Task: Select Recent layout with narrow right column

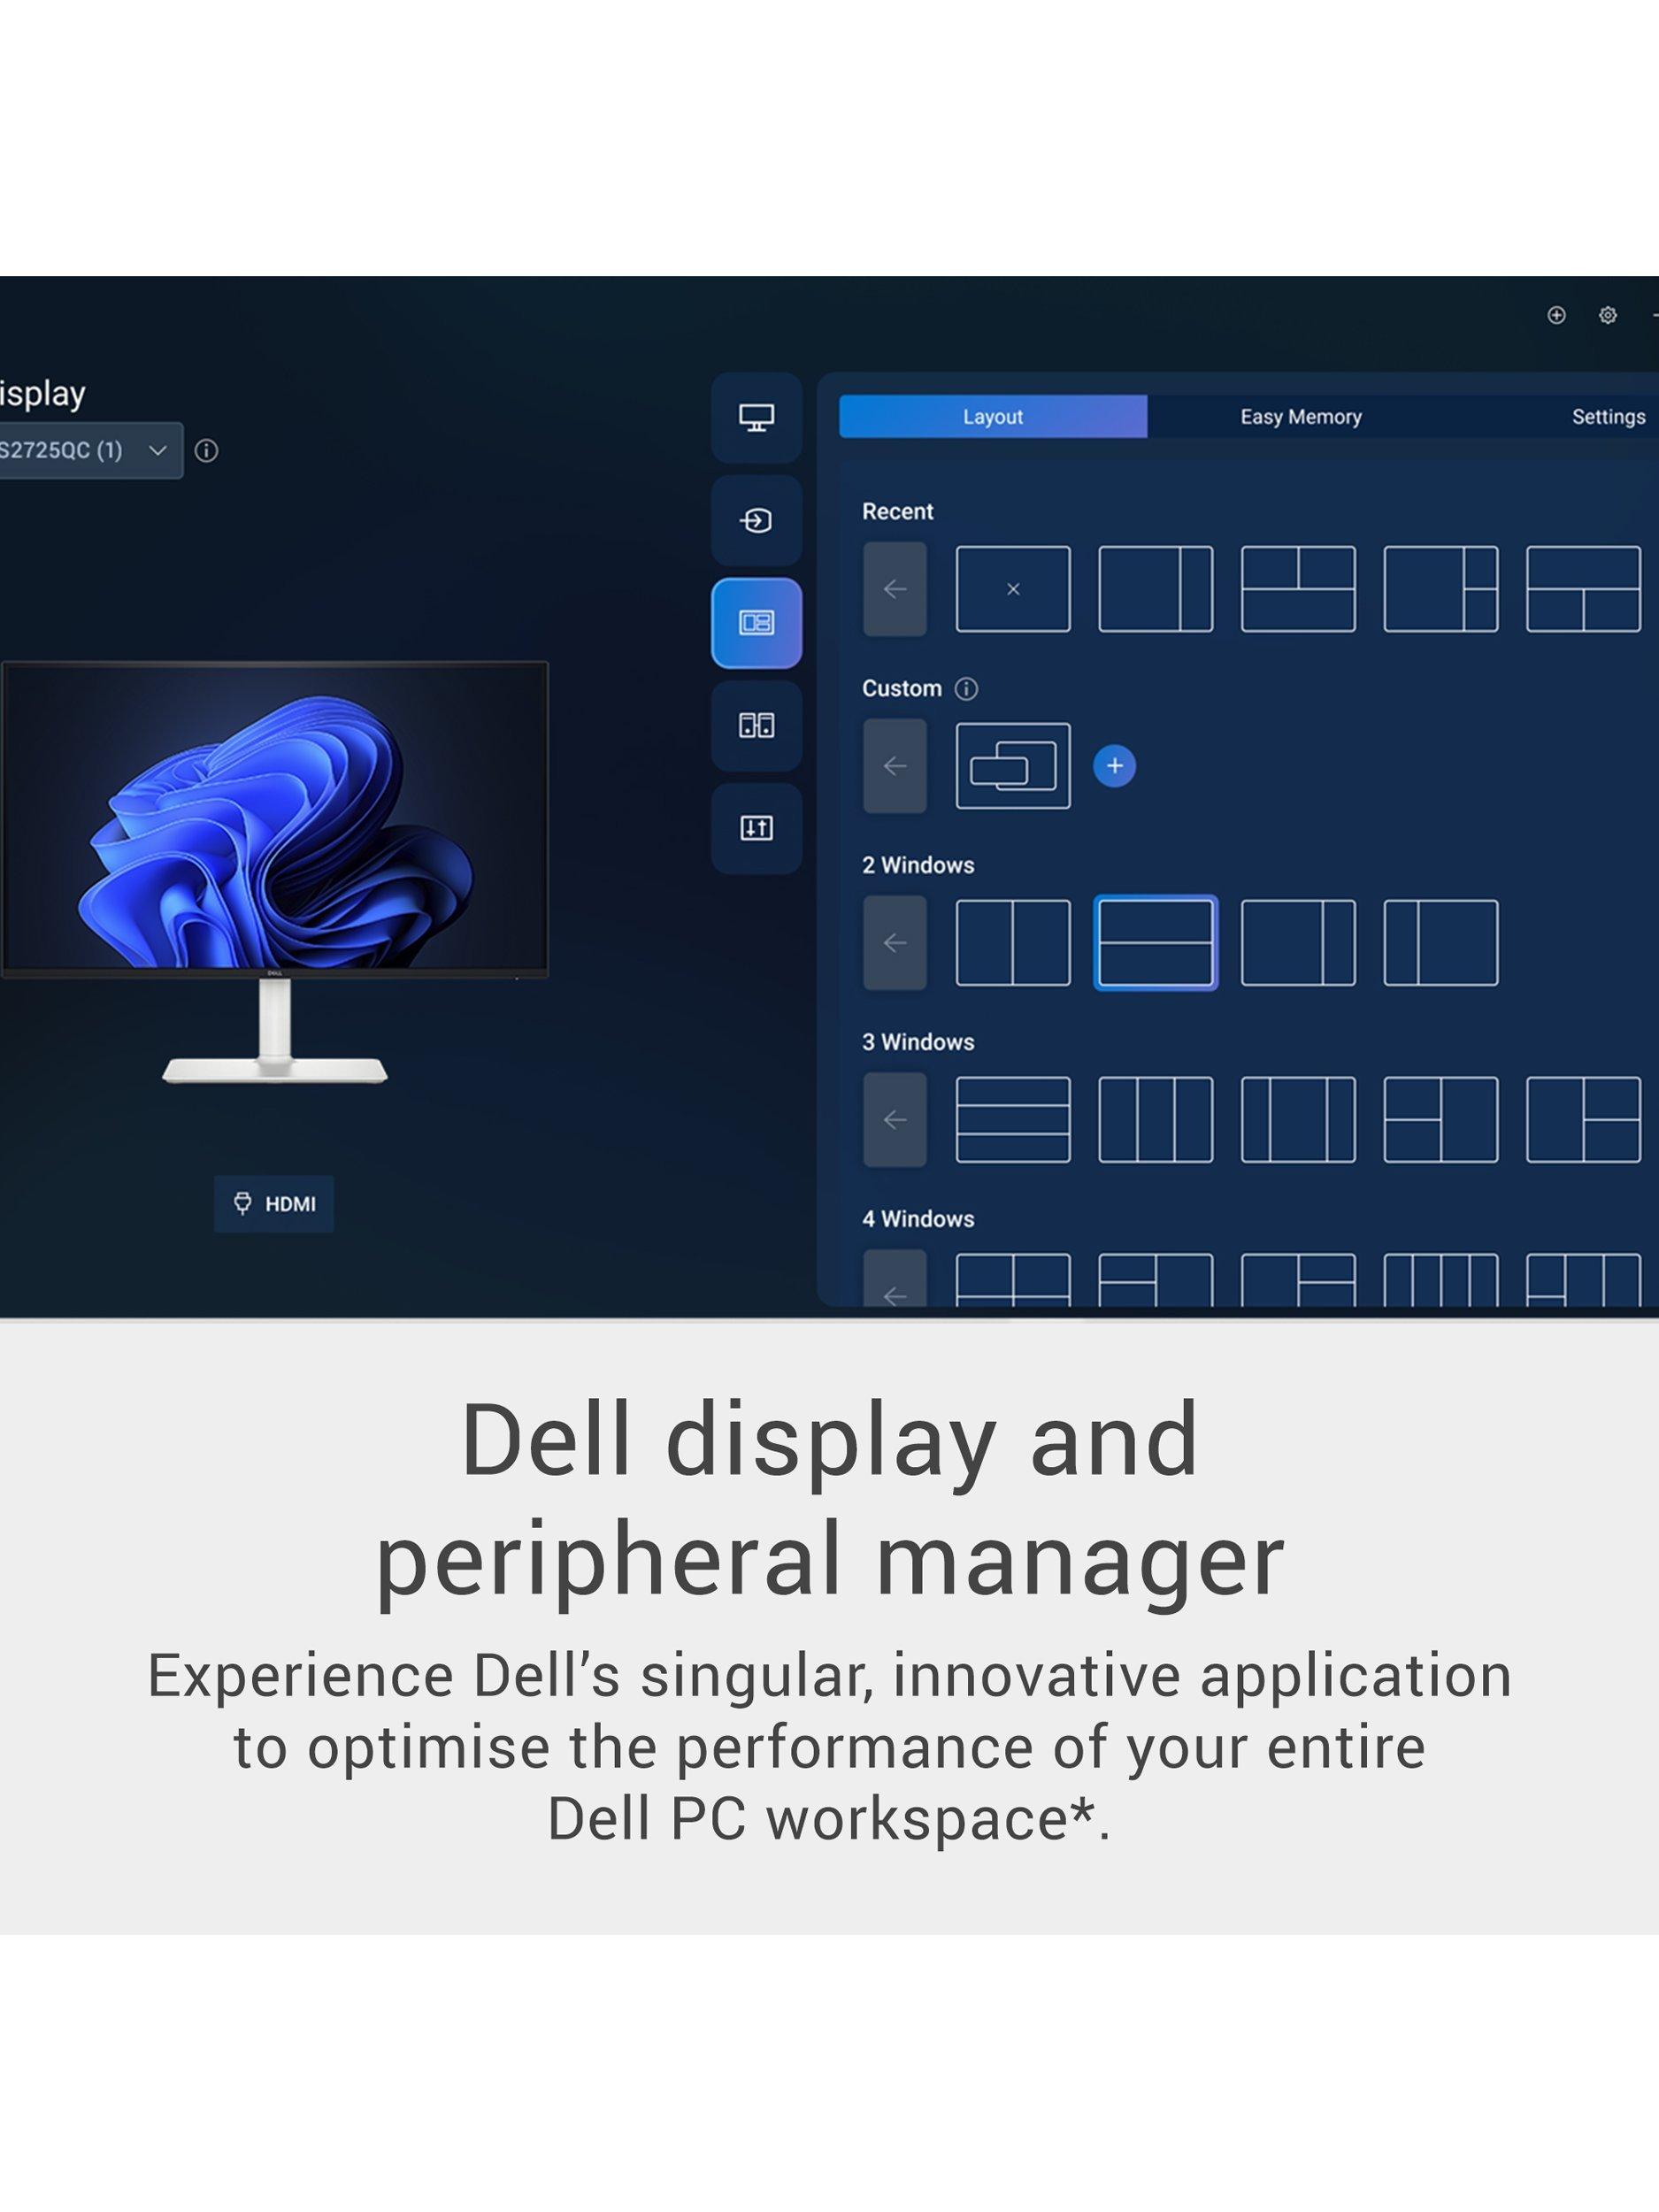Action: [x=1156, y=589]
